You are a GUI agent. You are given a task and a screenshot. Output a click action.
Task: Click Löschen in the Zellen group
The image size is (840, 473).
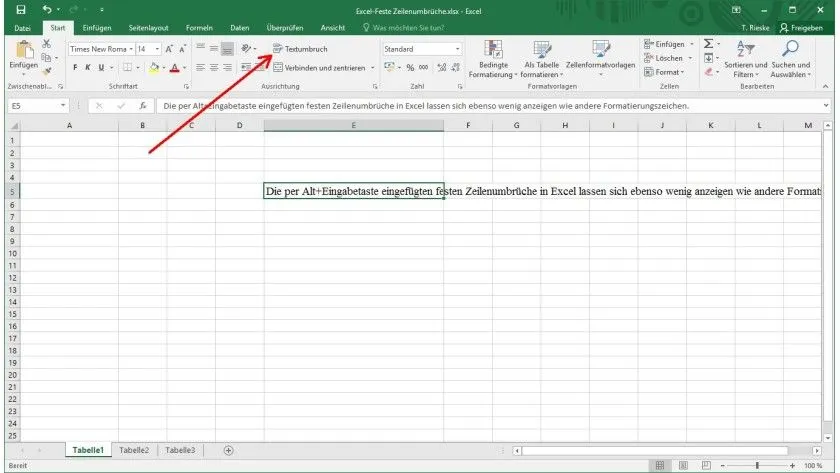663,58
